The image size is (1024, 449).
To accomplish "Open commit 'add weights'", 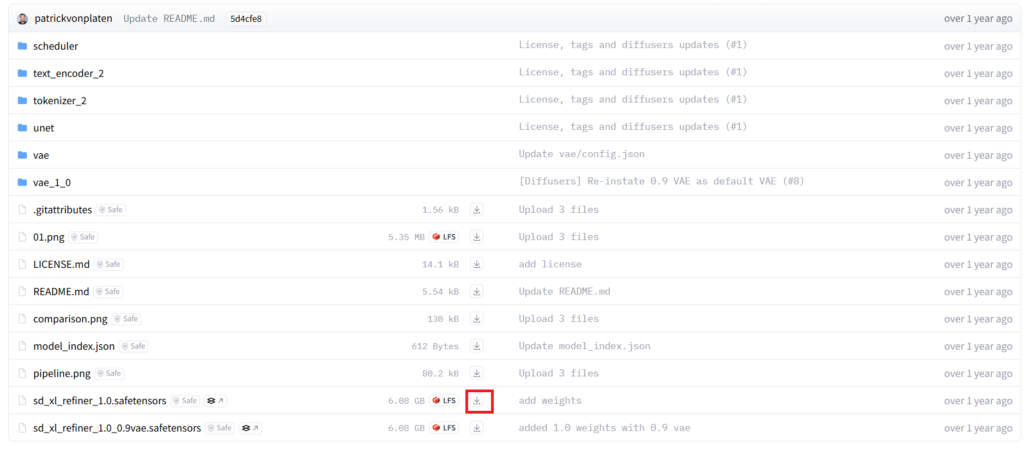I will tap(550, 401).
